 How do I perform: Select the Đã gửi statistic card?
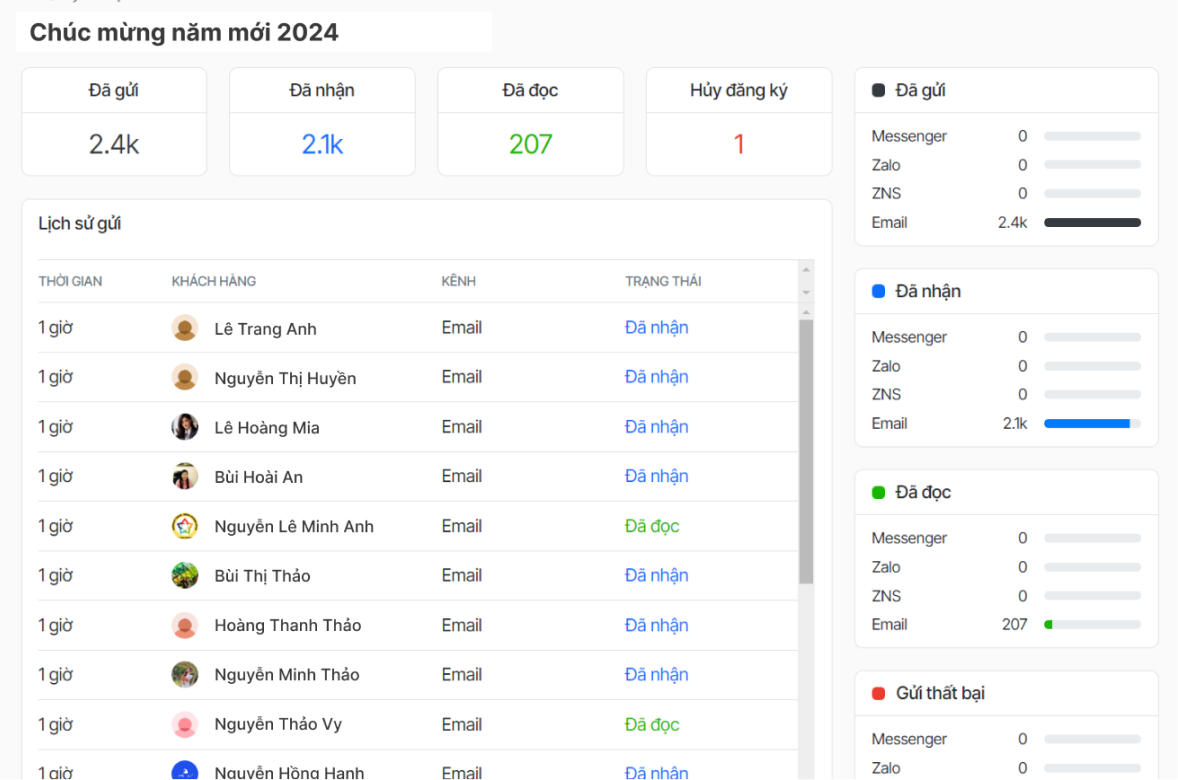(113, 122)
